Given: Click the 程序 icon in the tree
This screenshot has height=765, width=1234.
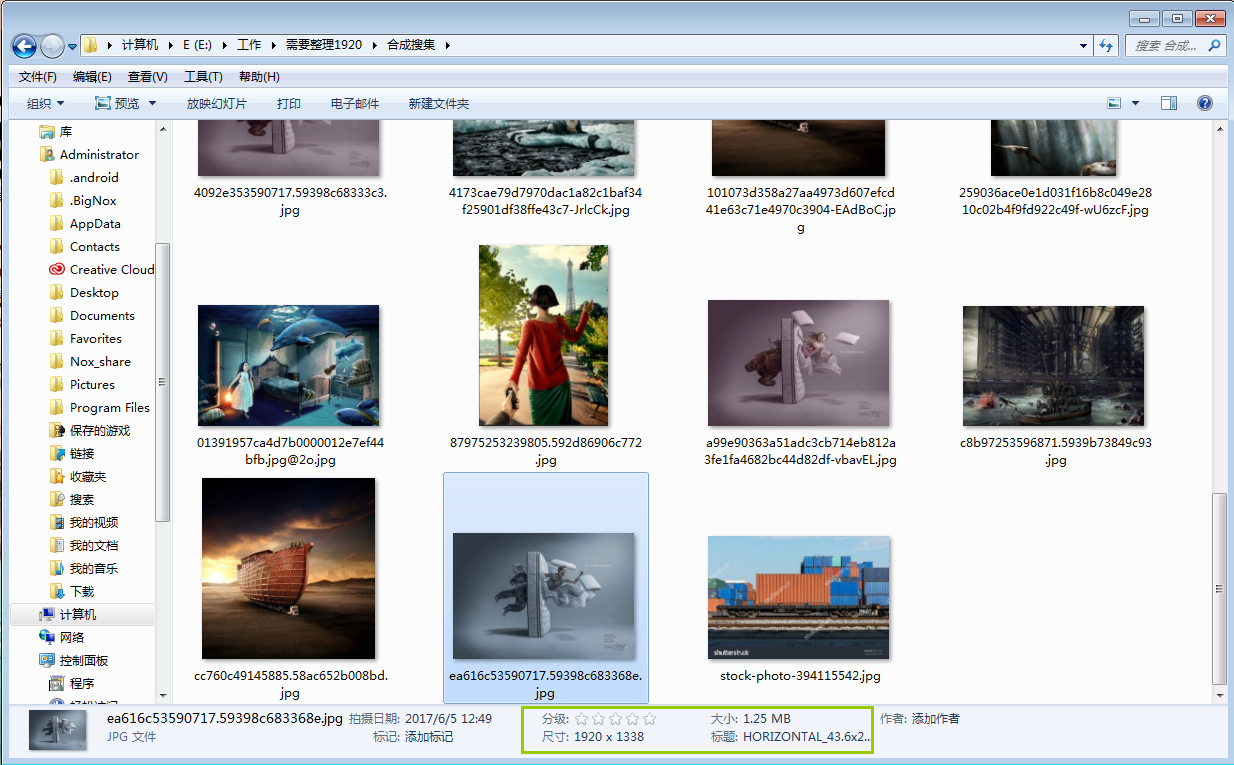Looking at the screenshot, I should tap(57, 683).
